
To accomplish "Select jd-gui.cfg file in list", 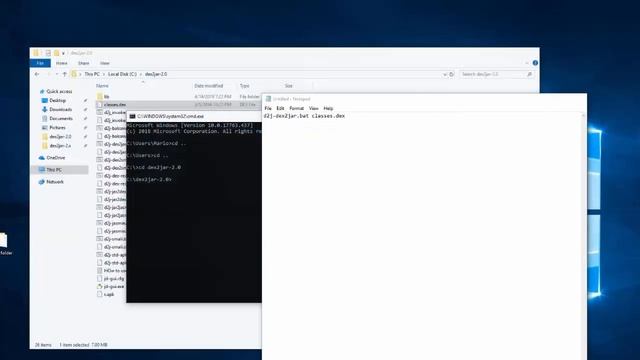I will [114, 278].
